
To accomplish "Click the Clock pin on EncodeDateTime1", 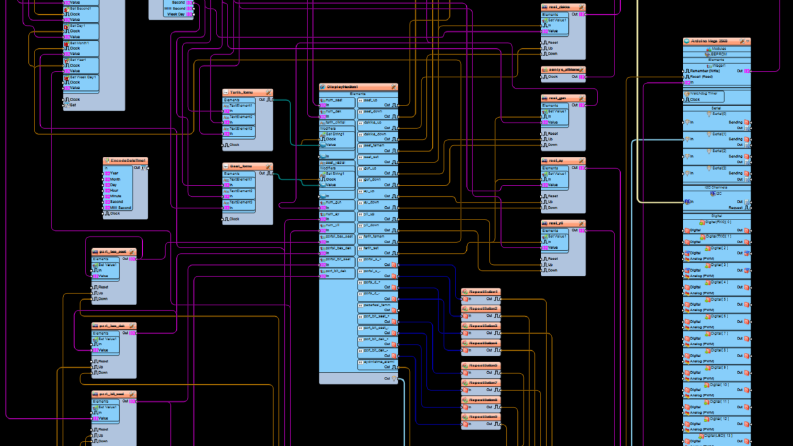I will 107,213.
